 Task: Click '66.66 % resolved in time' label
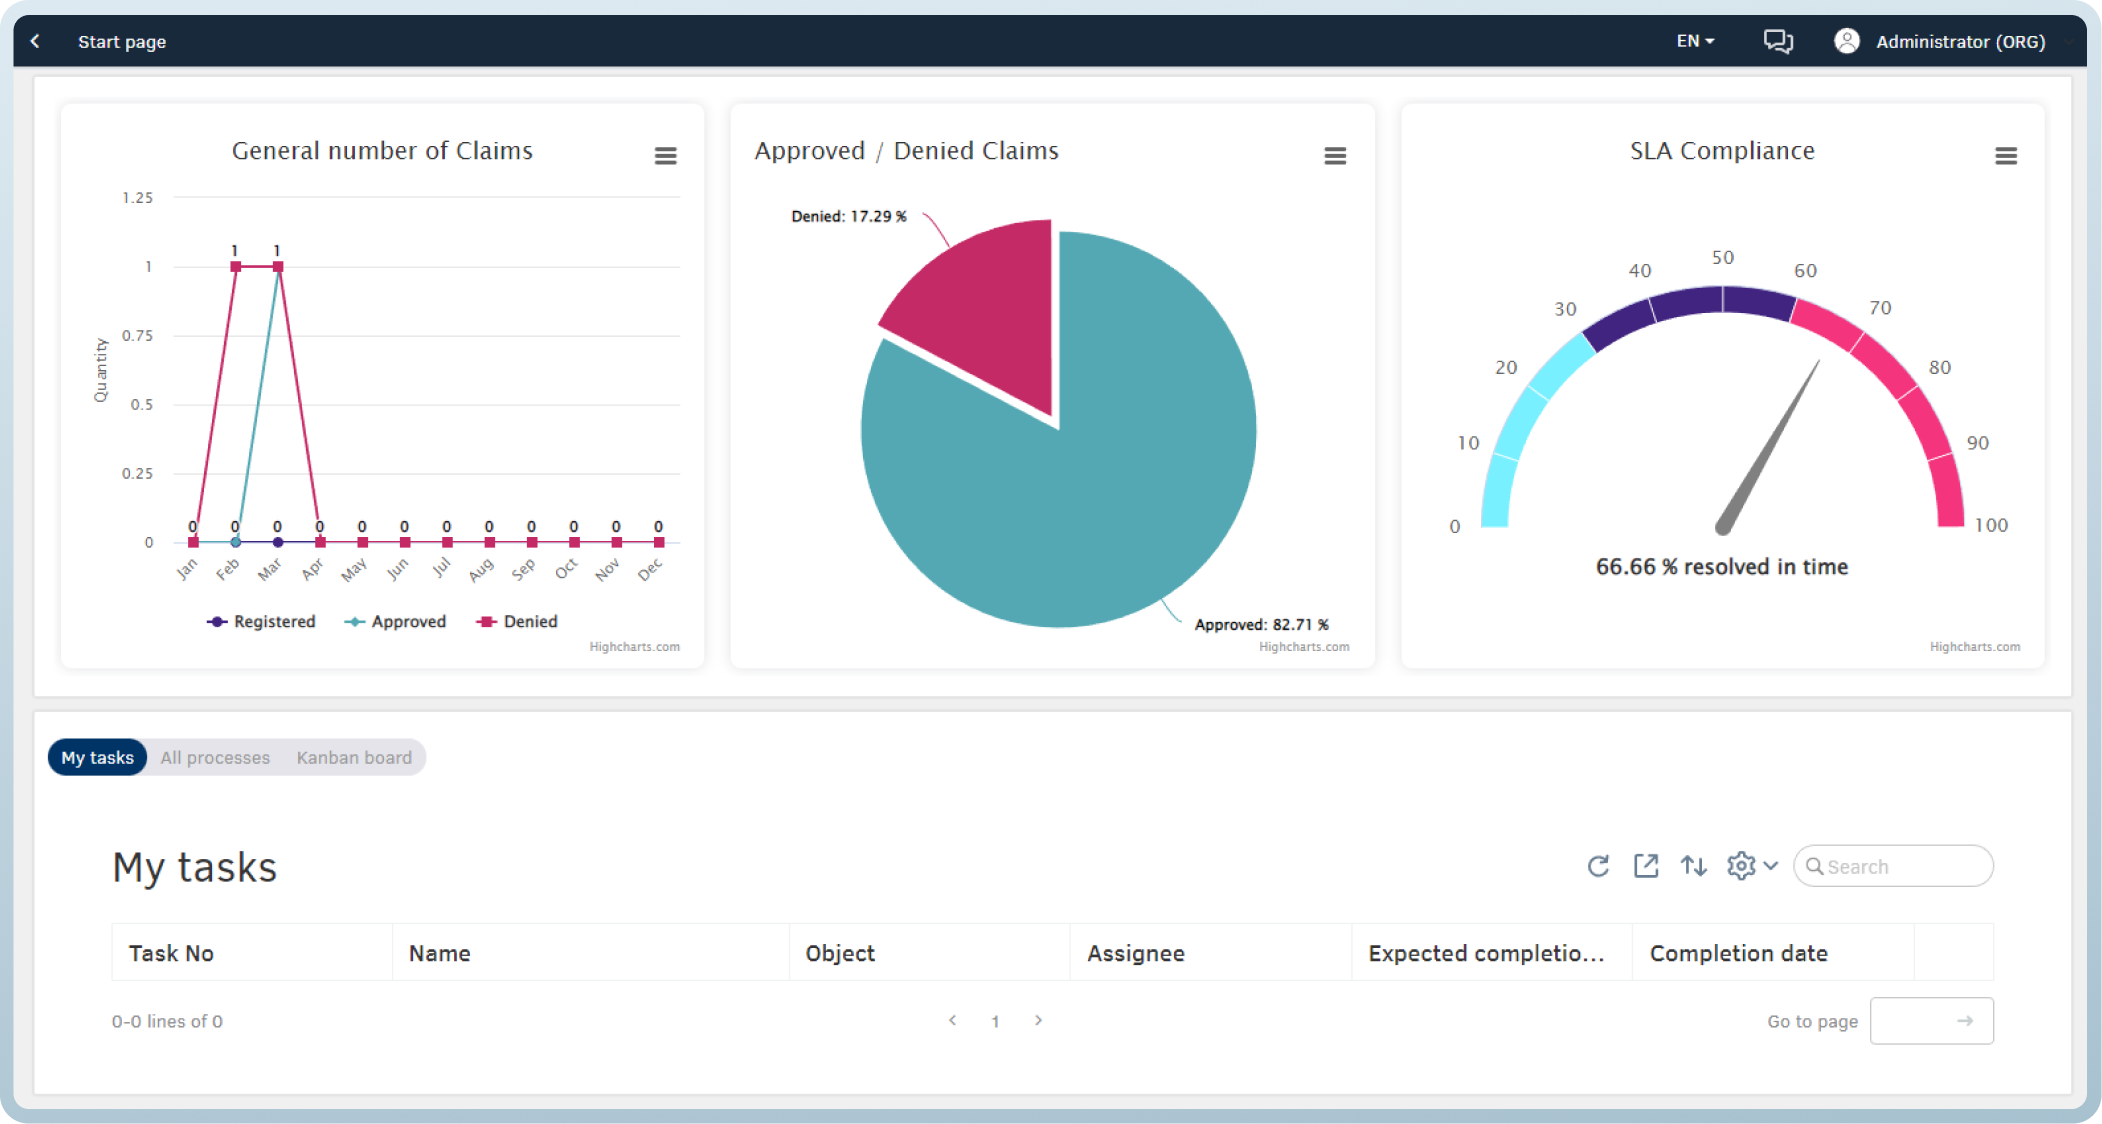tap(1722, 567)
